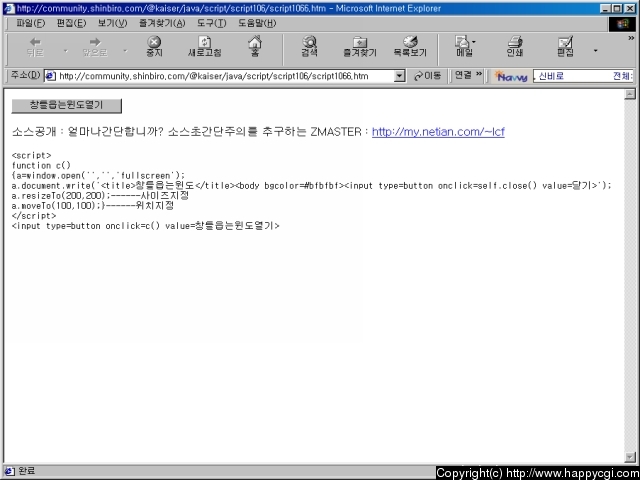Click the 전체 option in Navvy bar

[x=622, y=76]
